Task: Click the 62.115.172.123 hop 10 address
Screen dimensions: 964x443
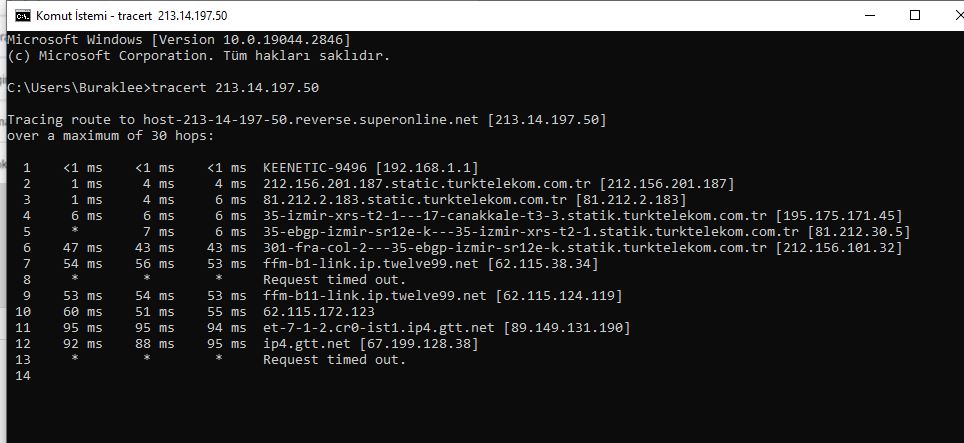Action: point(318,312)
